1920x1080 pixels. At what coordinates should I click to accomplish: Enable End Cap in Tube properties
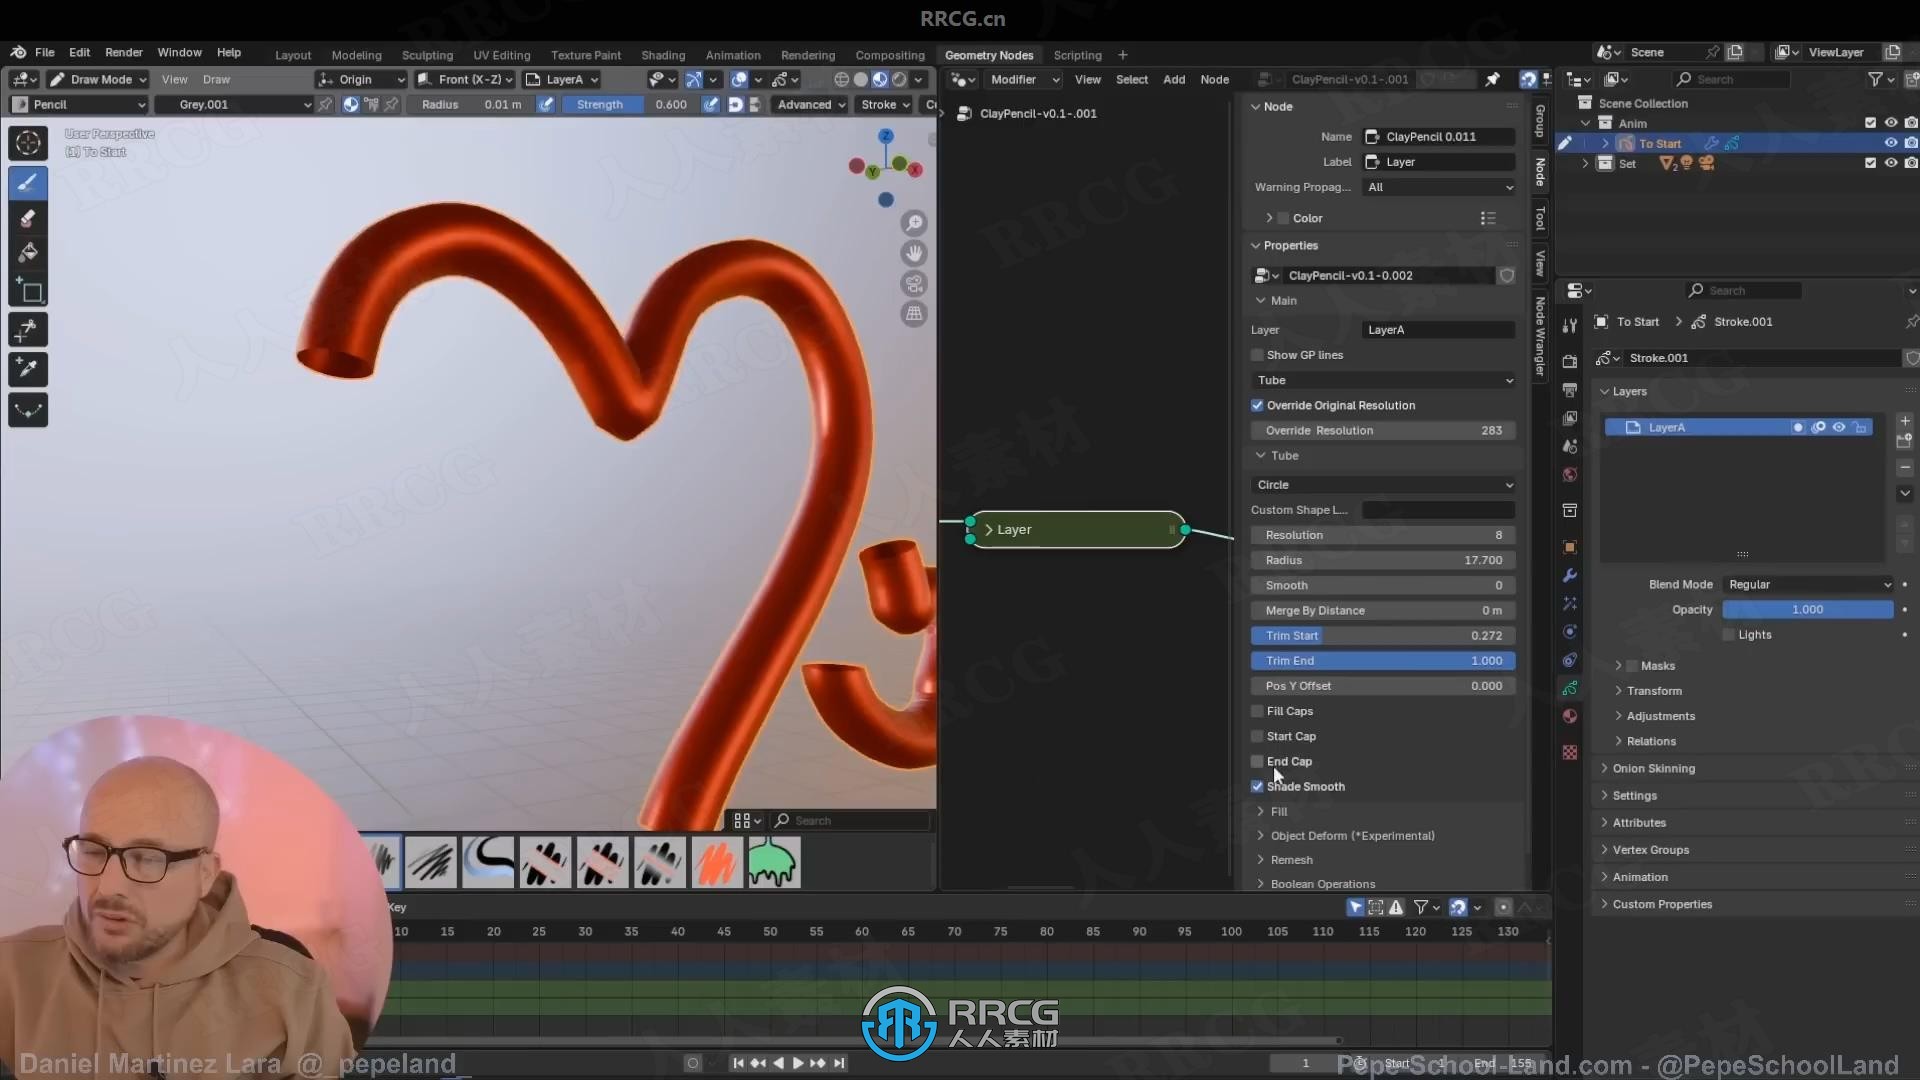(1258, 761)
